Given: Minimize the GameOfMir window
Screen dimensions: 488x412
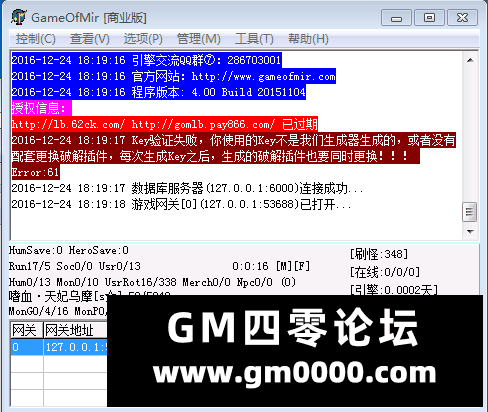Looking at the screenshot, I should (x=396, y=18).
